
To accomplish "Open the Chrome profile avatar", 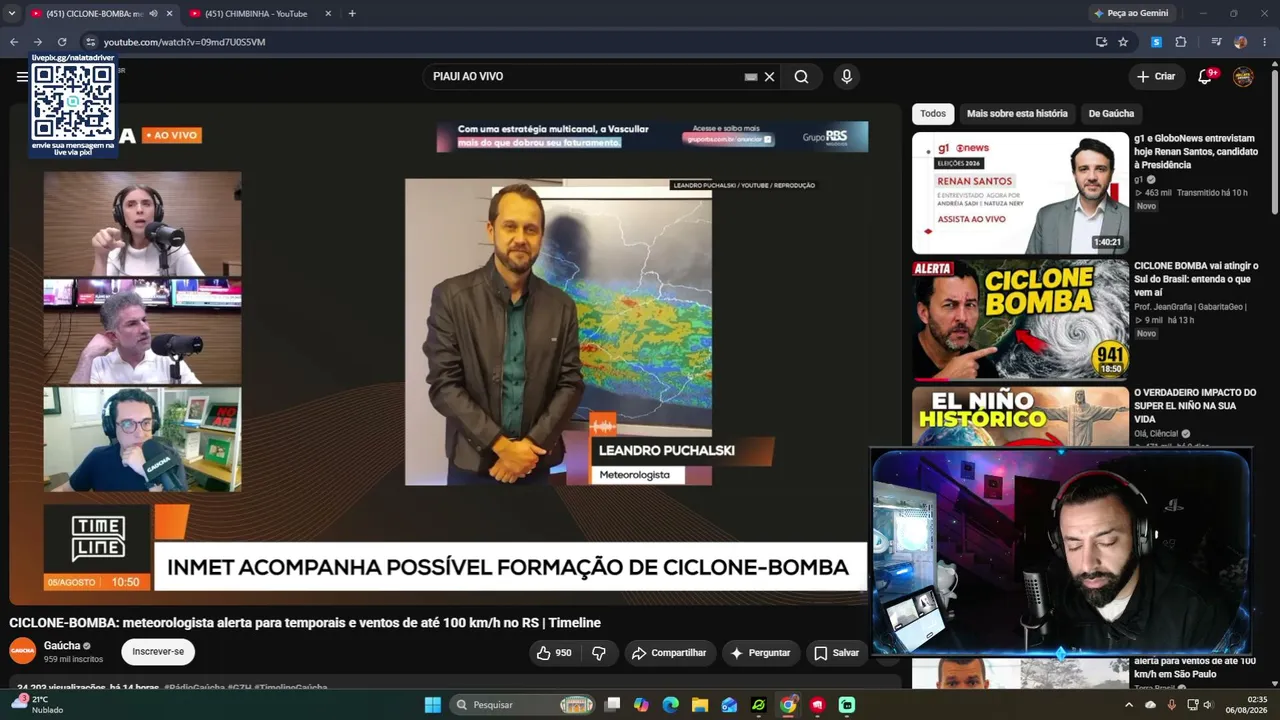I will click(1241, 42).
